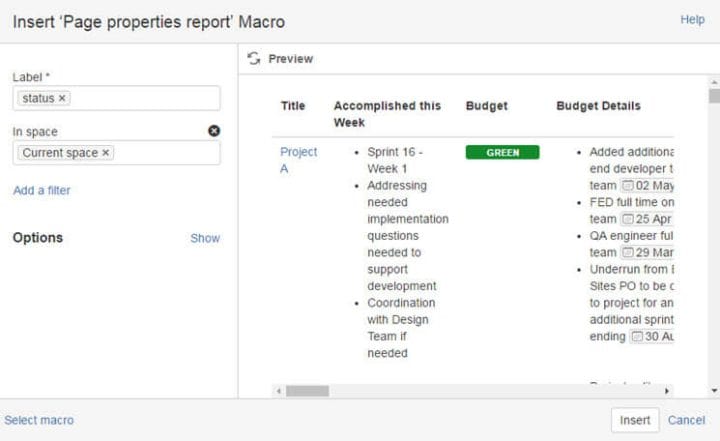720x441 pixels.
Task: Click the Preview refresh icon
Action: click(254, 59)
